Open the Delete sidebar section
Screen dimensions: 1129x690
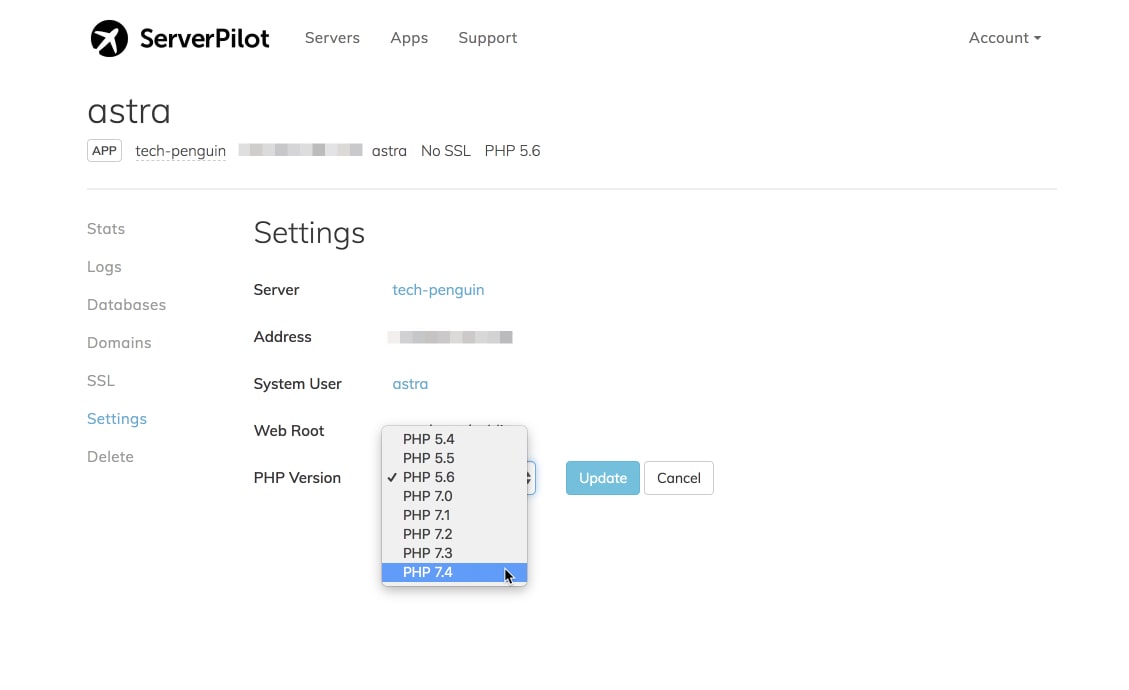pyautogui.click(x=110, y=457)
